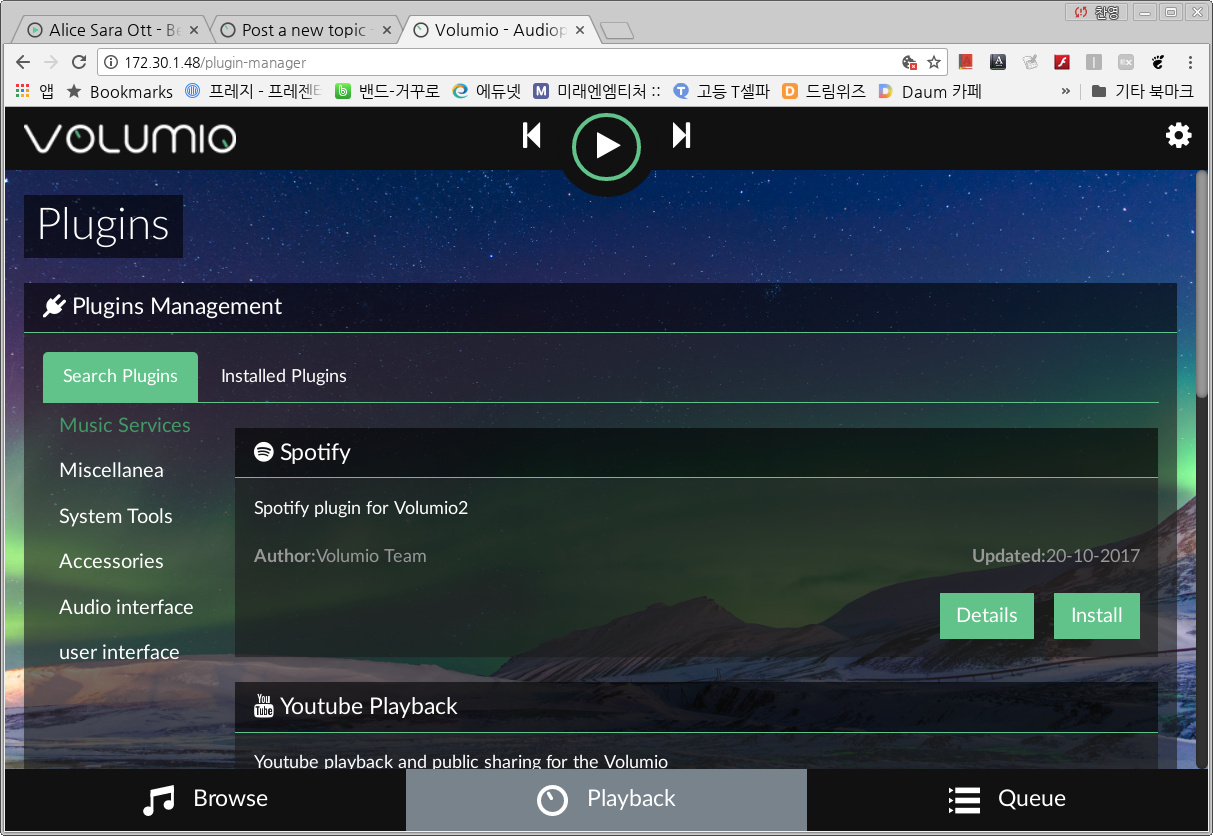Open the Browse section
The height and width of the screenshot is (836, 1213).
coord(205,799)
